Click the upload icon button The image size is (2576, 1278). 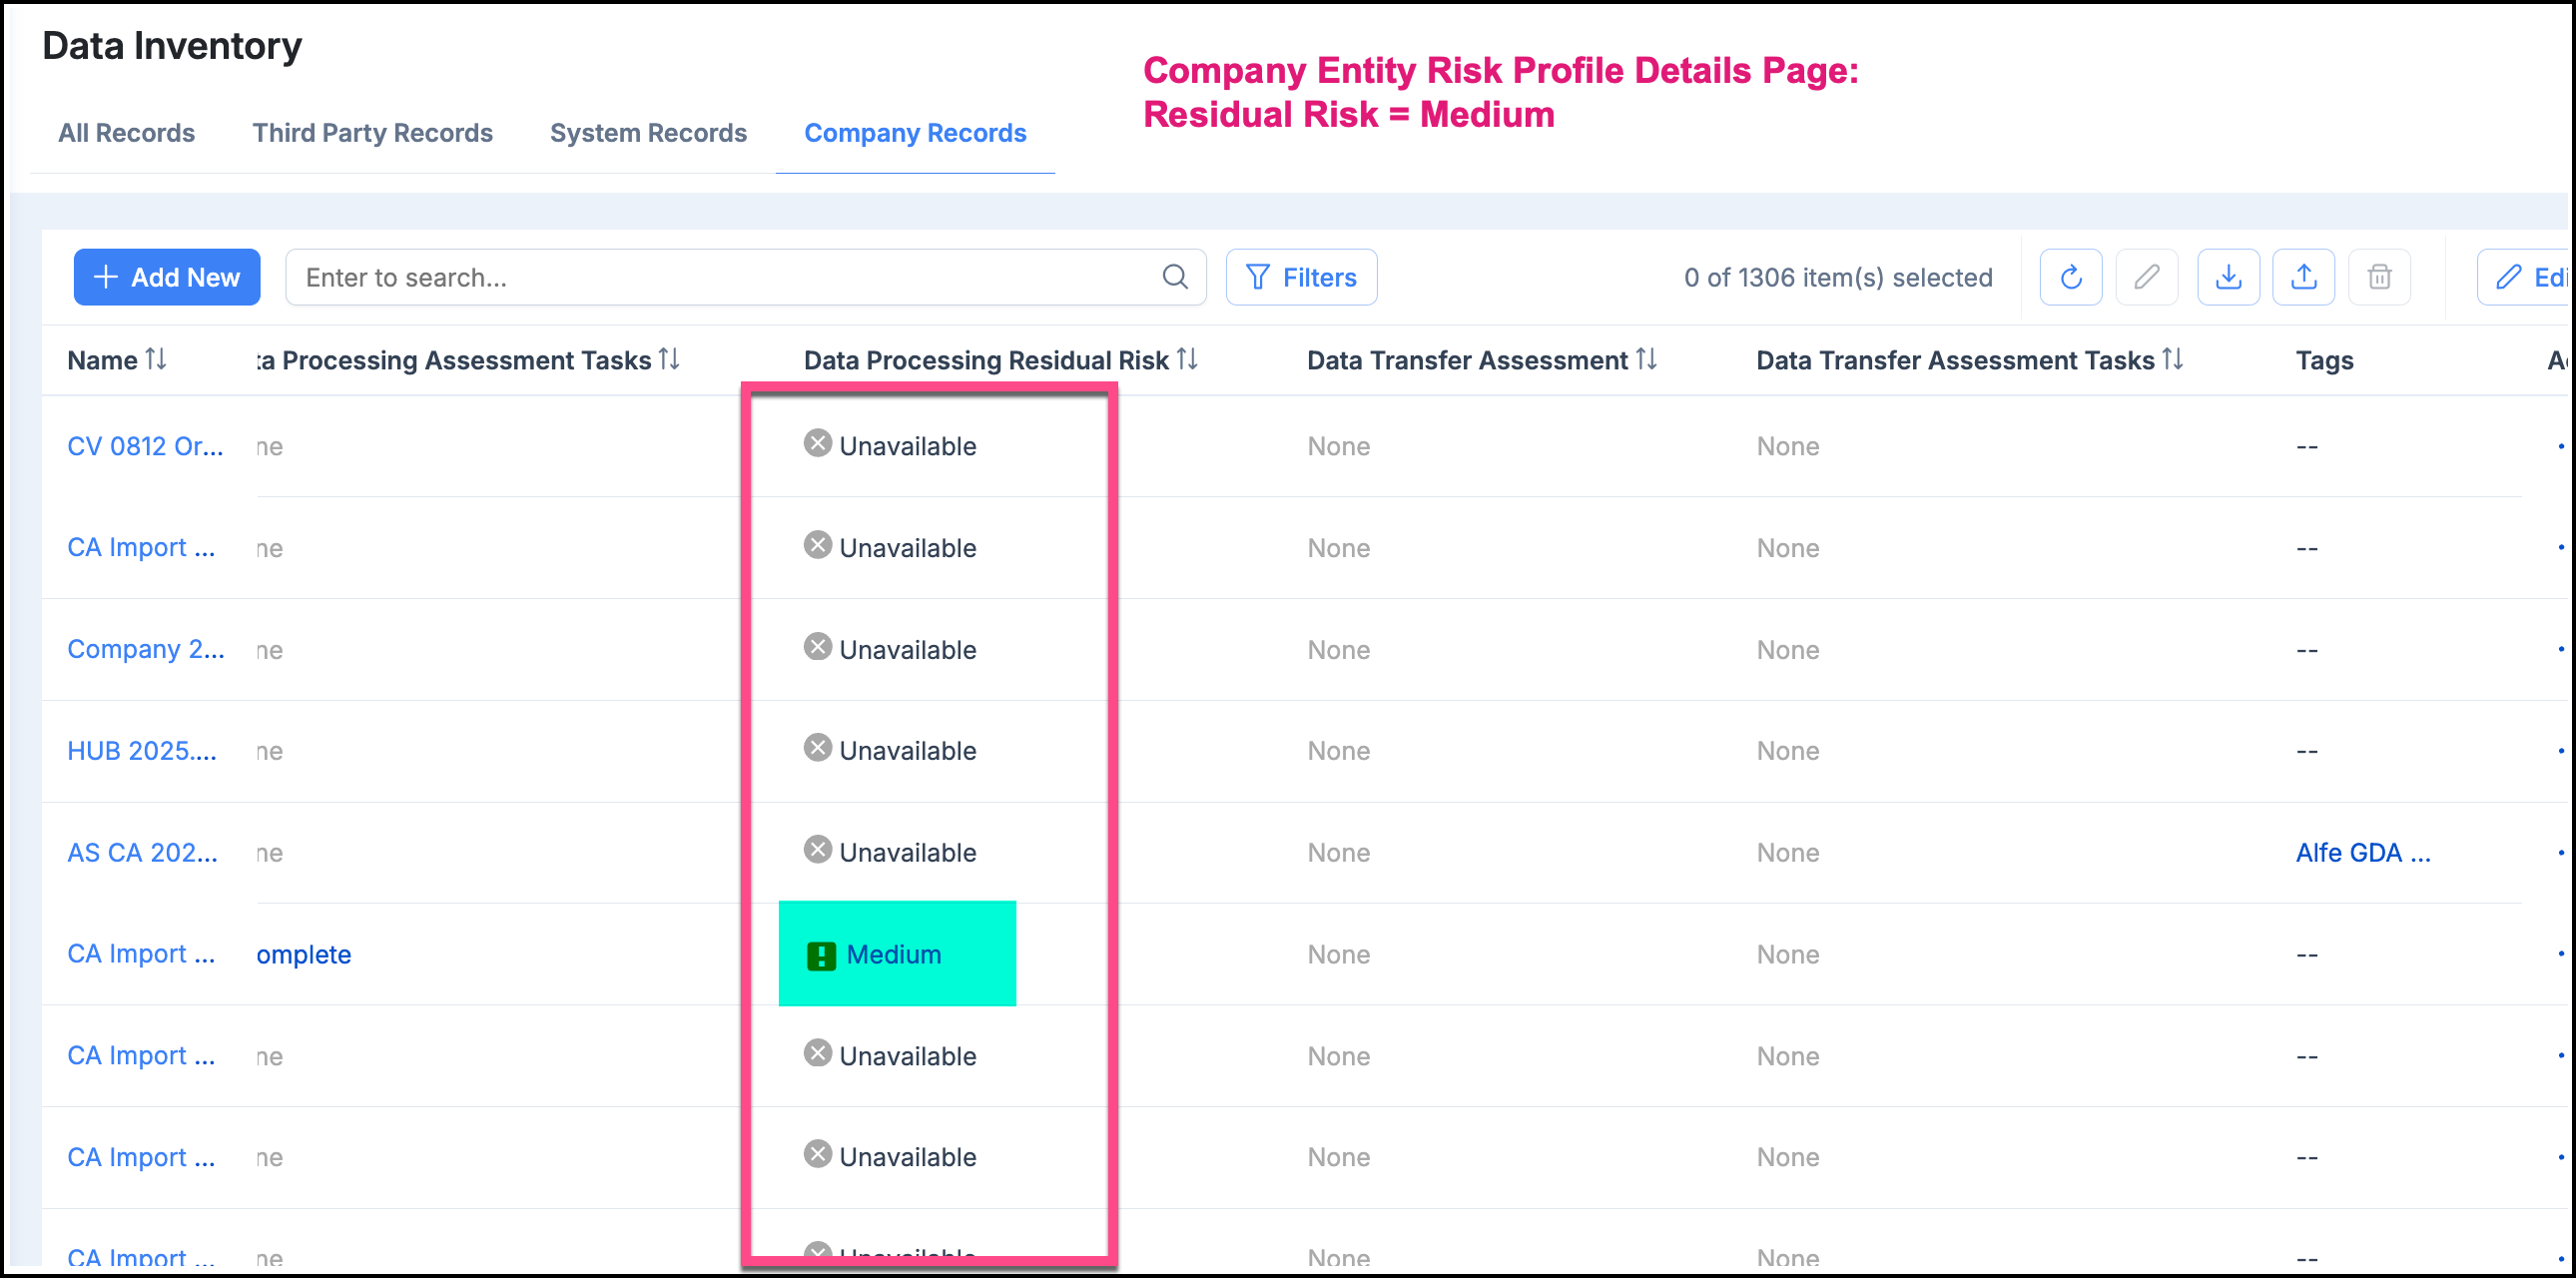click(x=2304, y=277)
